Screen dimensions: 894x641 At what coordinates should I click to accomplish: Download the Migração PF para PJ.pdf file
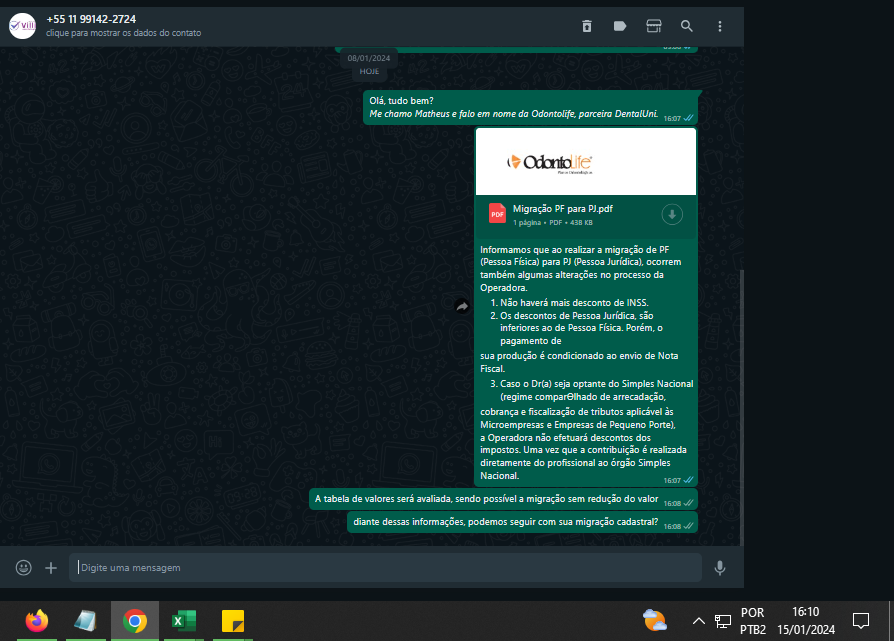pyautogui.click(x=672, y=214)
